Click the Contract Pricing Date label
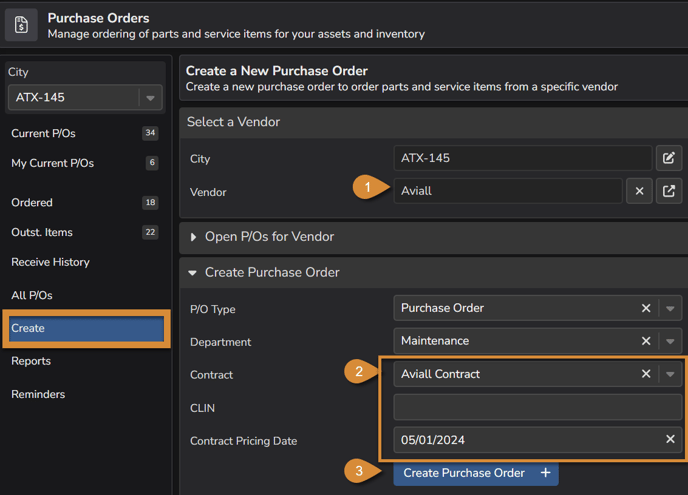Viewport: 688px width, 495px height. [x=244, y=441]
